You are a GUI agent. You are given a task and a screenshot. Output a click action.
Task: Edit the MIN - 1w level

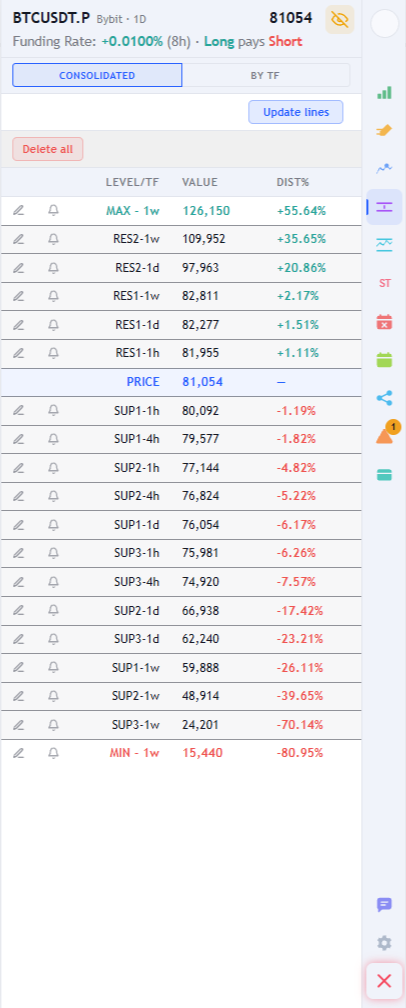click(19, 753)
